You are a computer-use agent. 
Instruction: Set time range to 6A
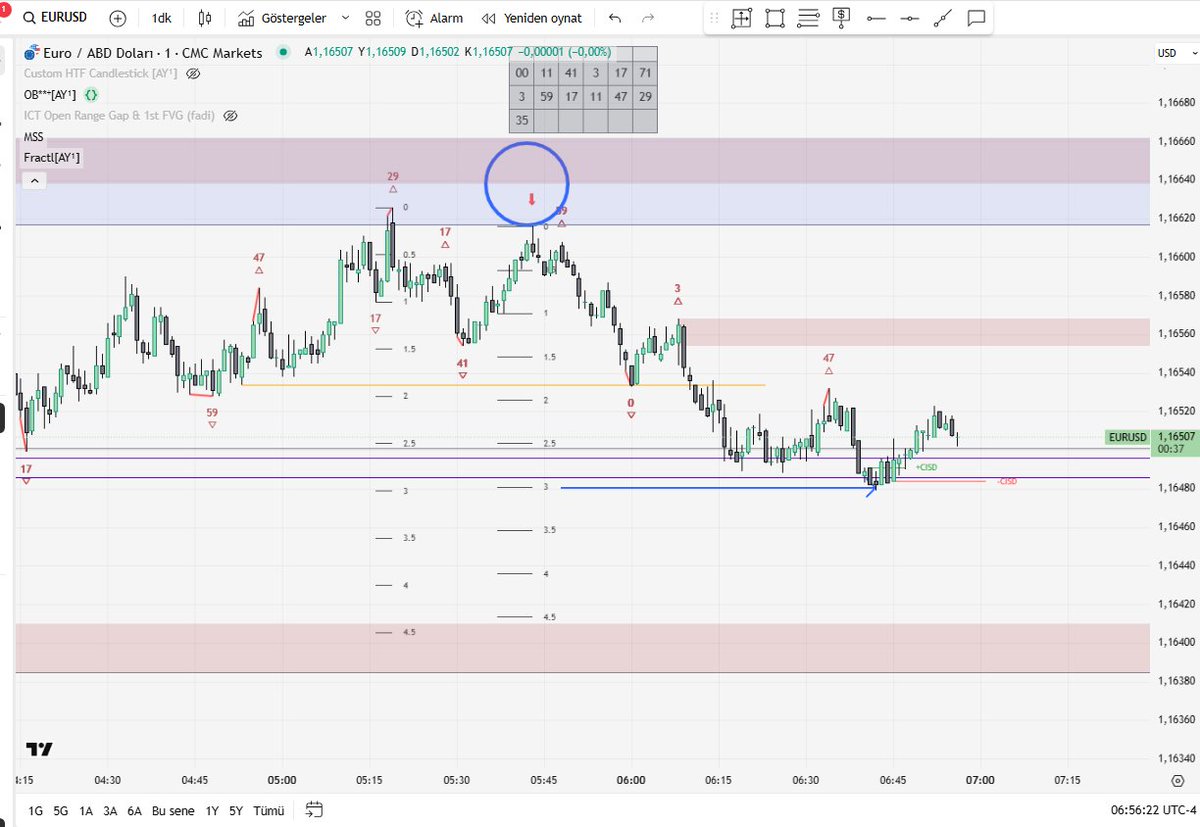134,810
